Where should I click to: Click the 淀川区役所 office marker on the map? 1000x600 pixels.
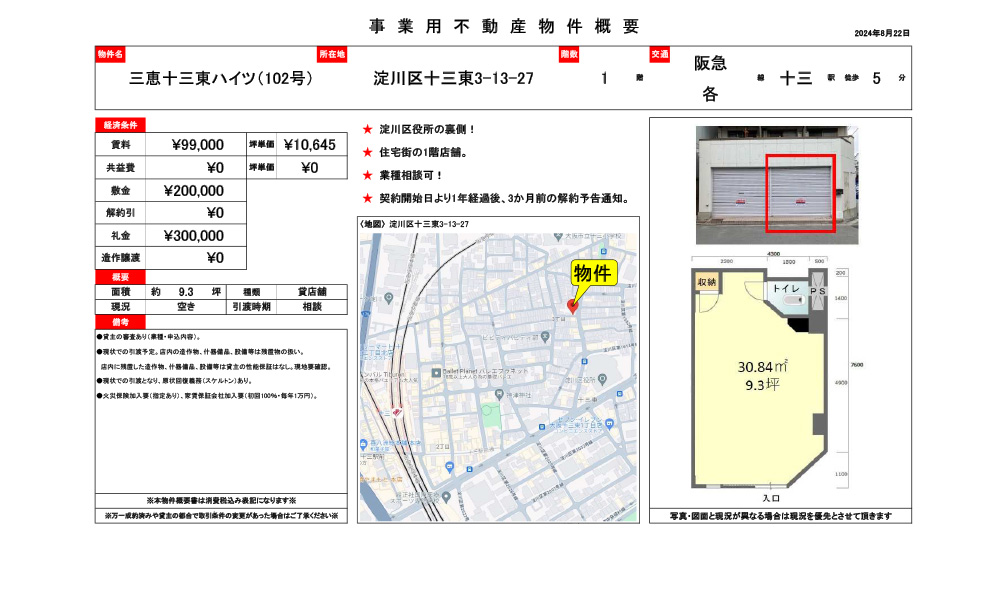pos(602,379)
